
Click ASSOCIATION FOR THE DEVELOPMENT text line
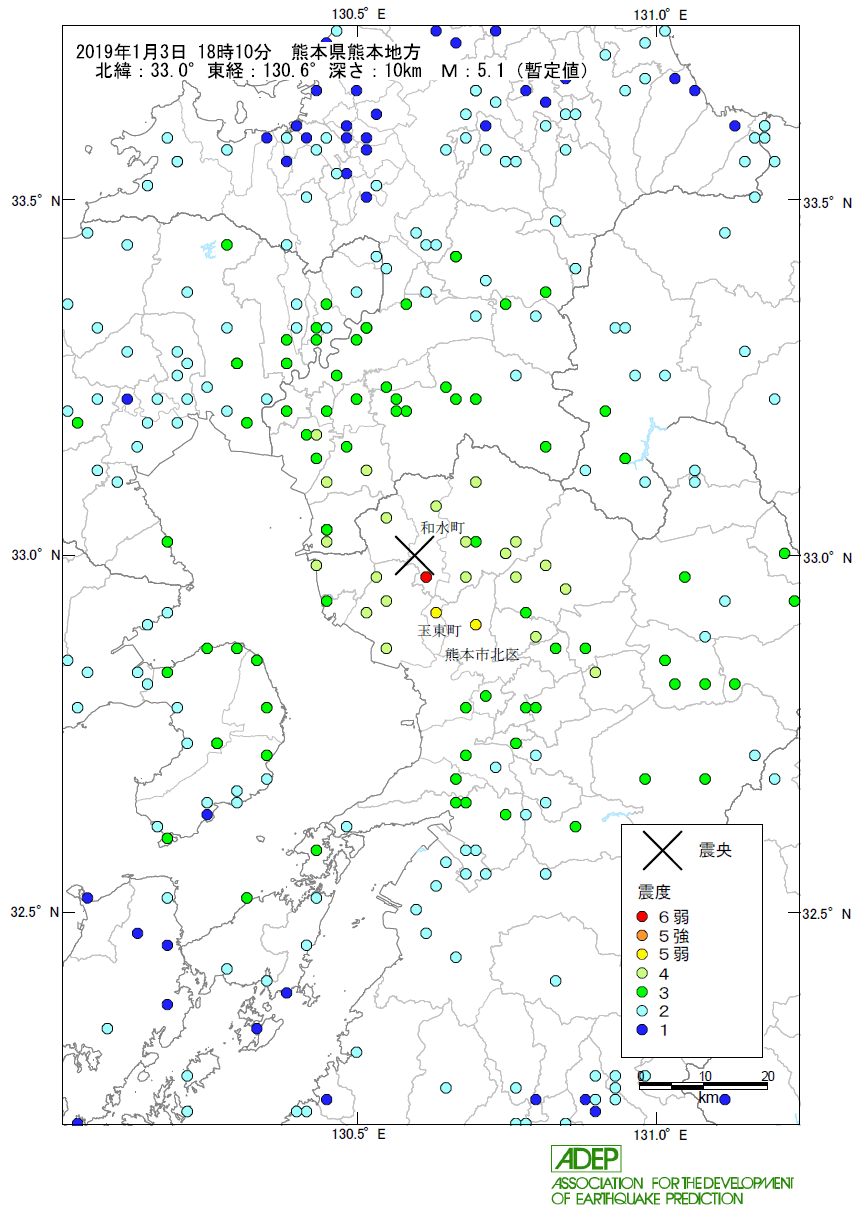[672, 1183]
